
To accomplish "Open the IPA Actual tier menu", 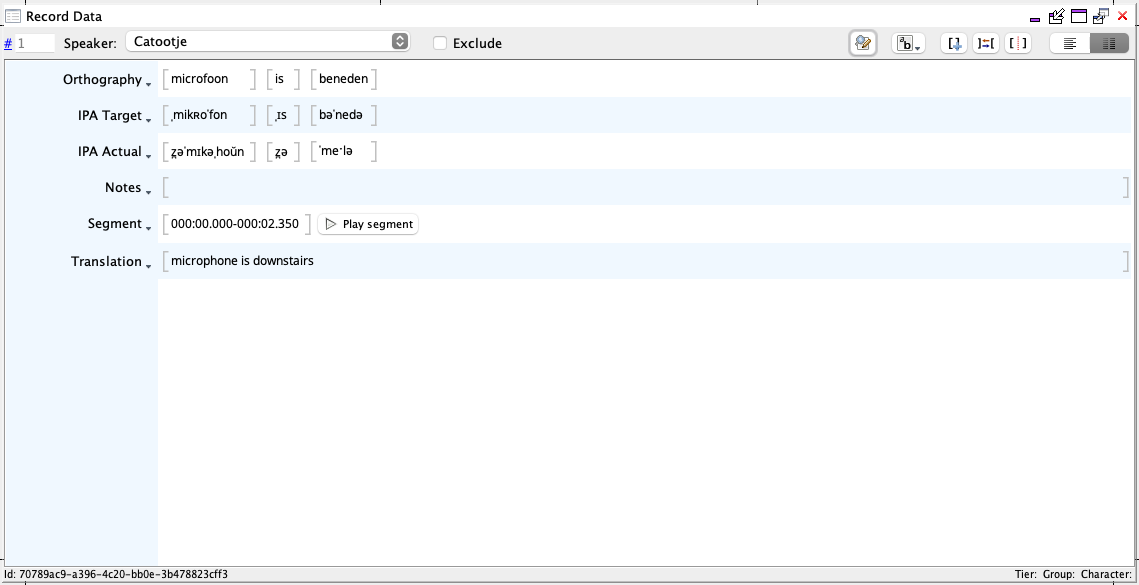I will (149, 154).
